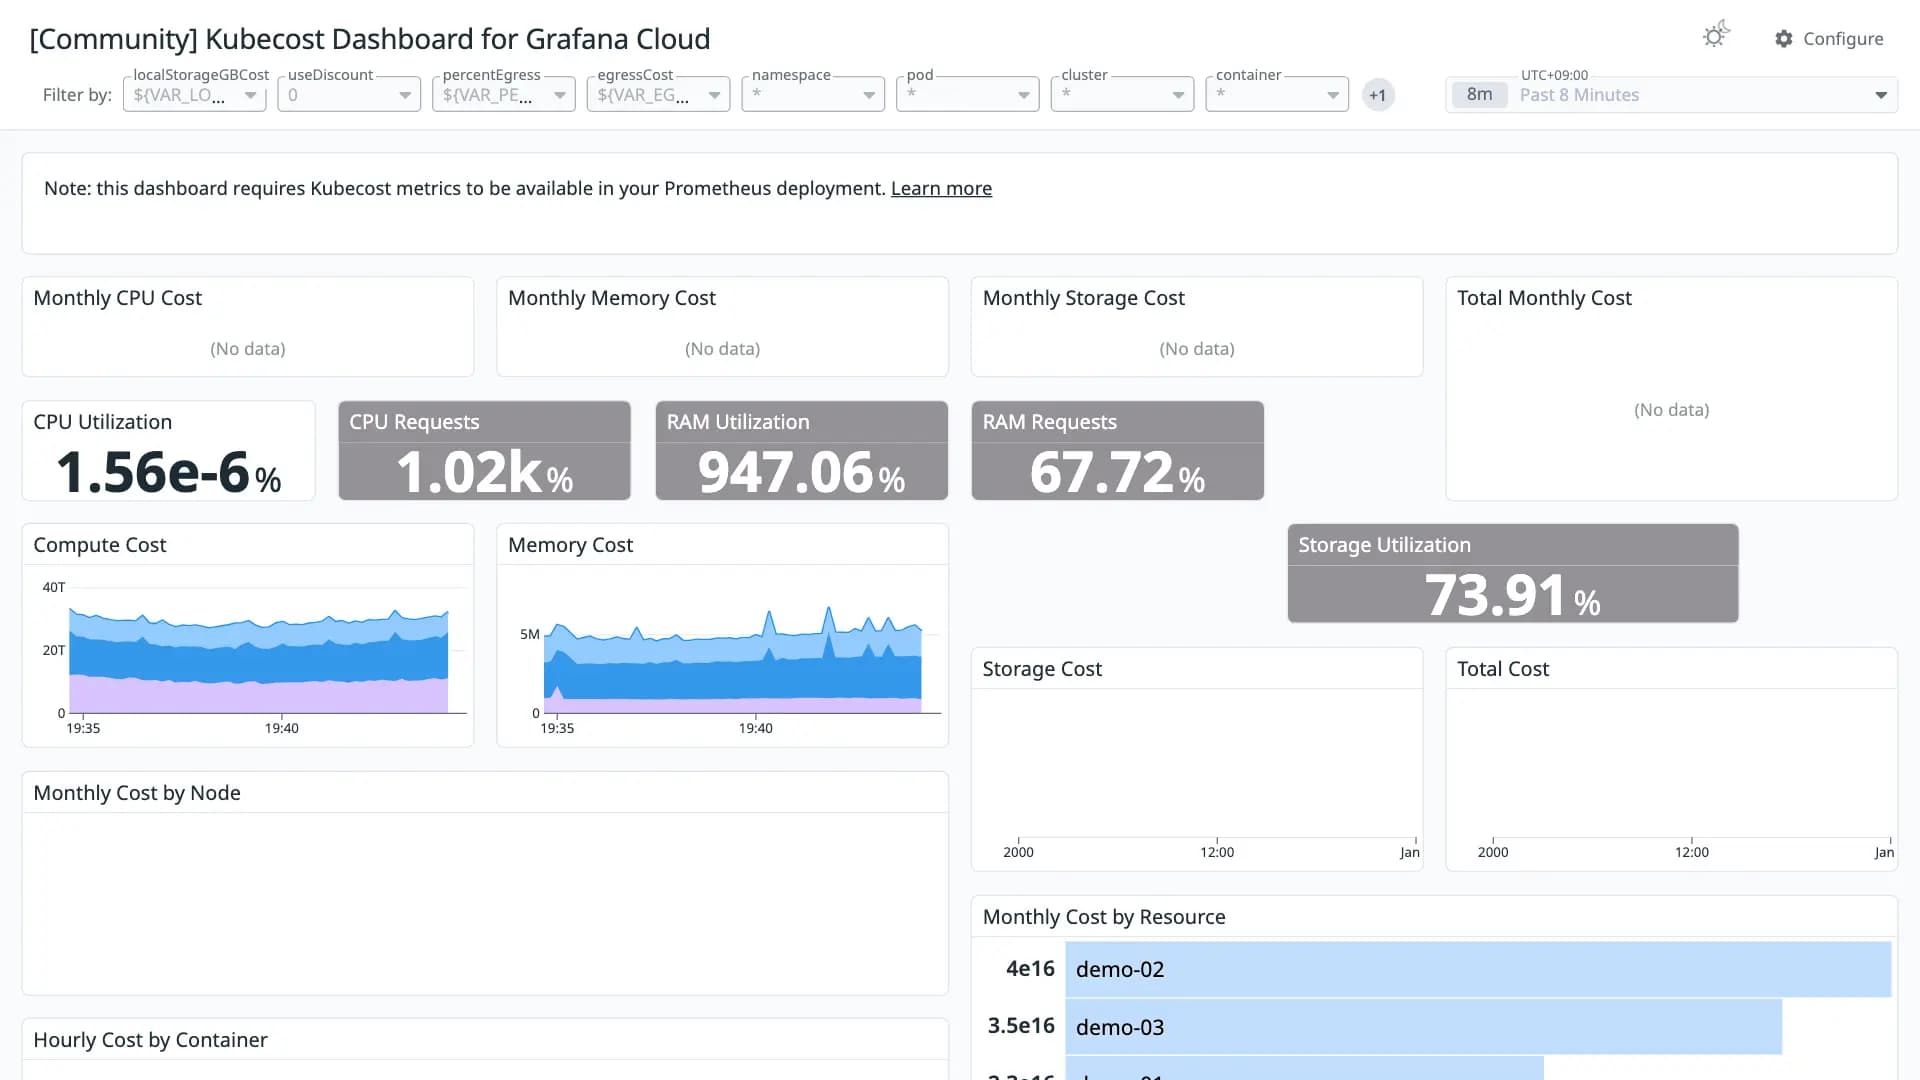Image resolution: width=1920 pixels, height=1080 pixels.
Task: Open the egressCost filter dropdown
Action: pyautogui.click(x=658, y=95)
